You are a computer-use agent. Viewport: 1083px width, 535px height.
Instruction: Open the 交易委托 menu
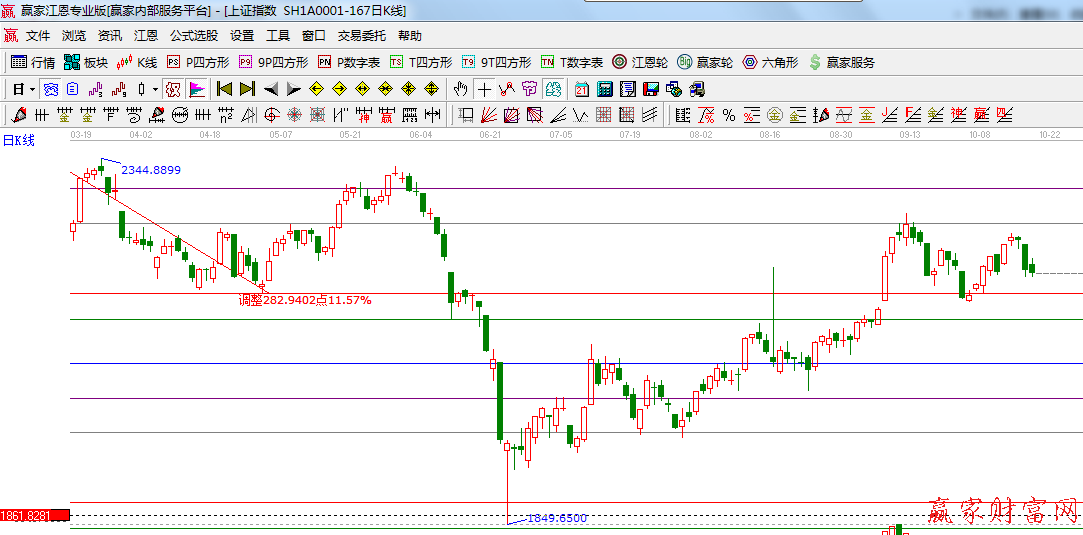tap(361, 35)
